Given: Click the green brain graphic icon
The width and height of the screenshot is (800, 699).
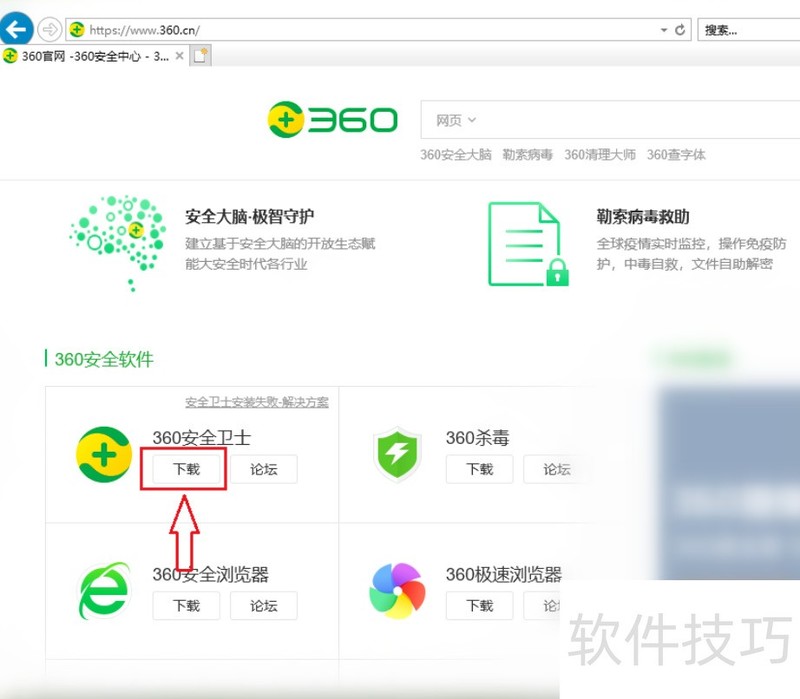Looking at the screenshot, I should pyautogui.click(x=118, y=242).
